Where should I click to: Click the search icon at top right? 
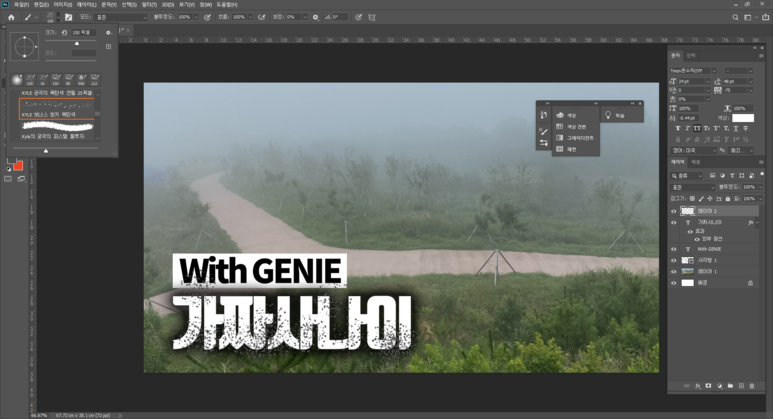[735, 17]
